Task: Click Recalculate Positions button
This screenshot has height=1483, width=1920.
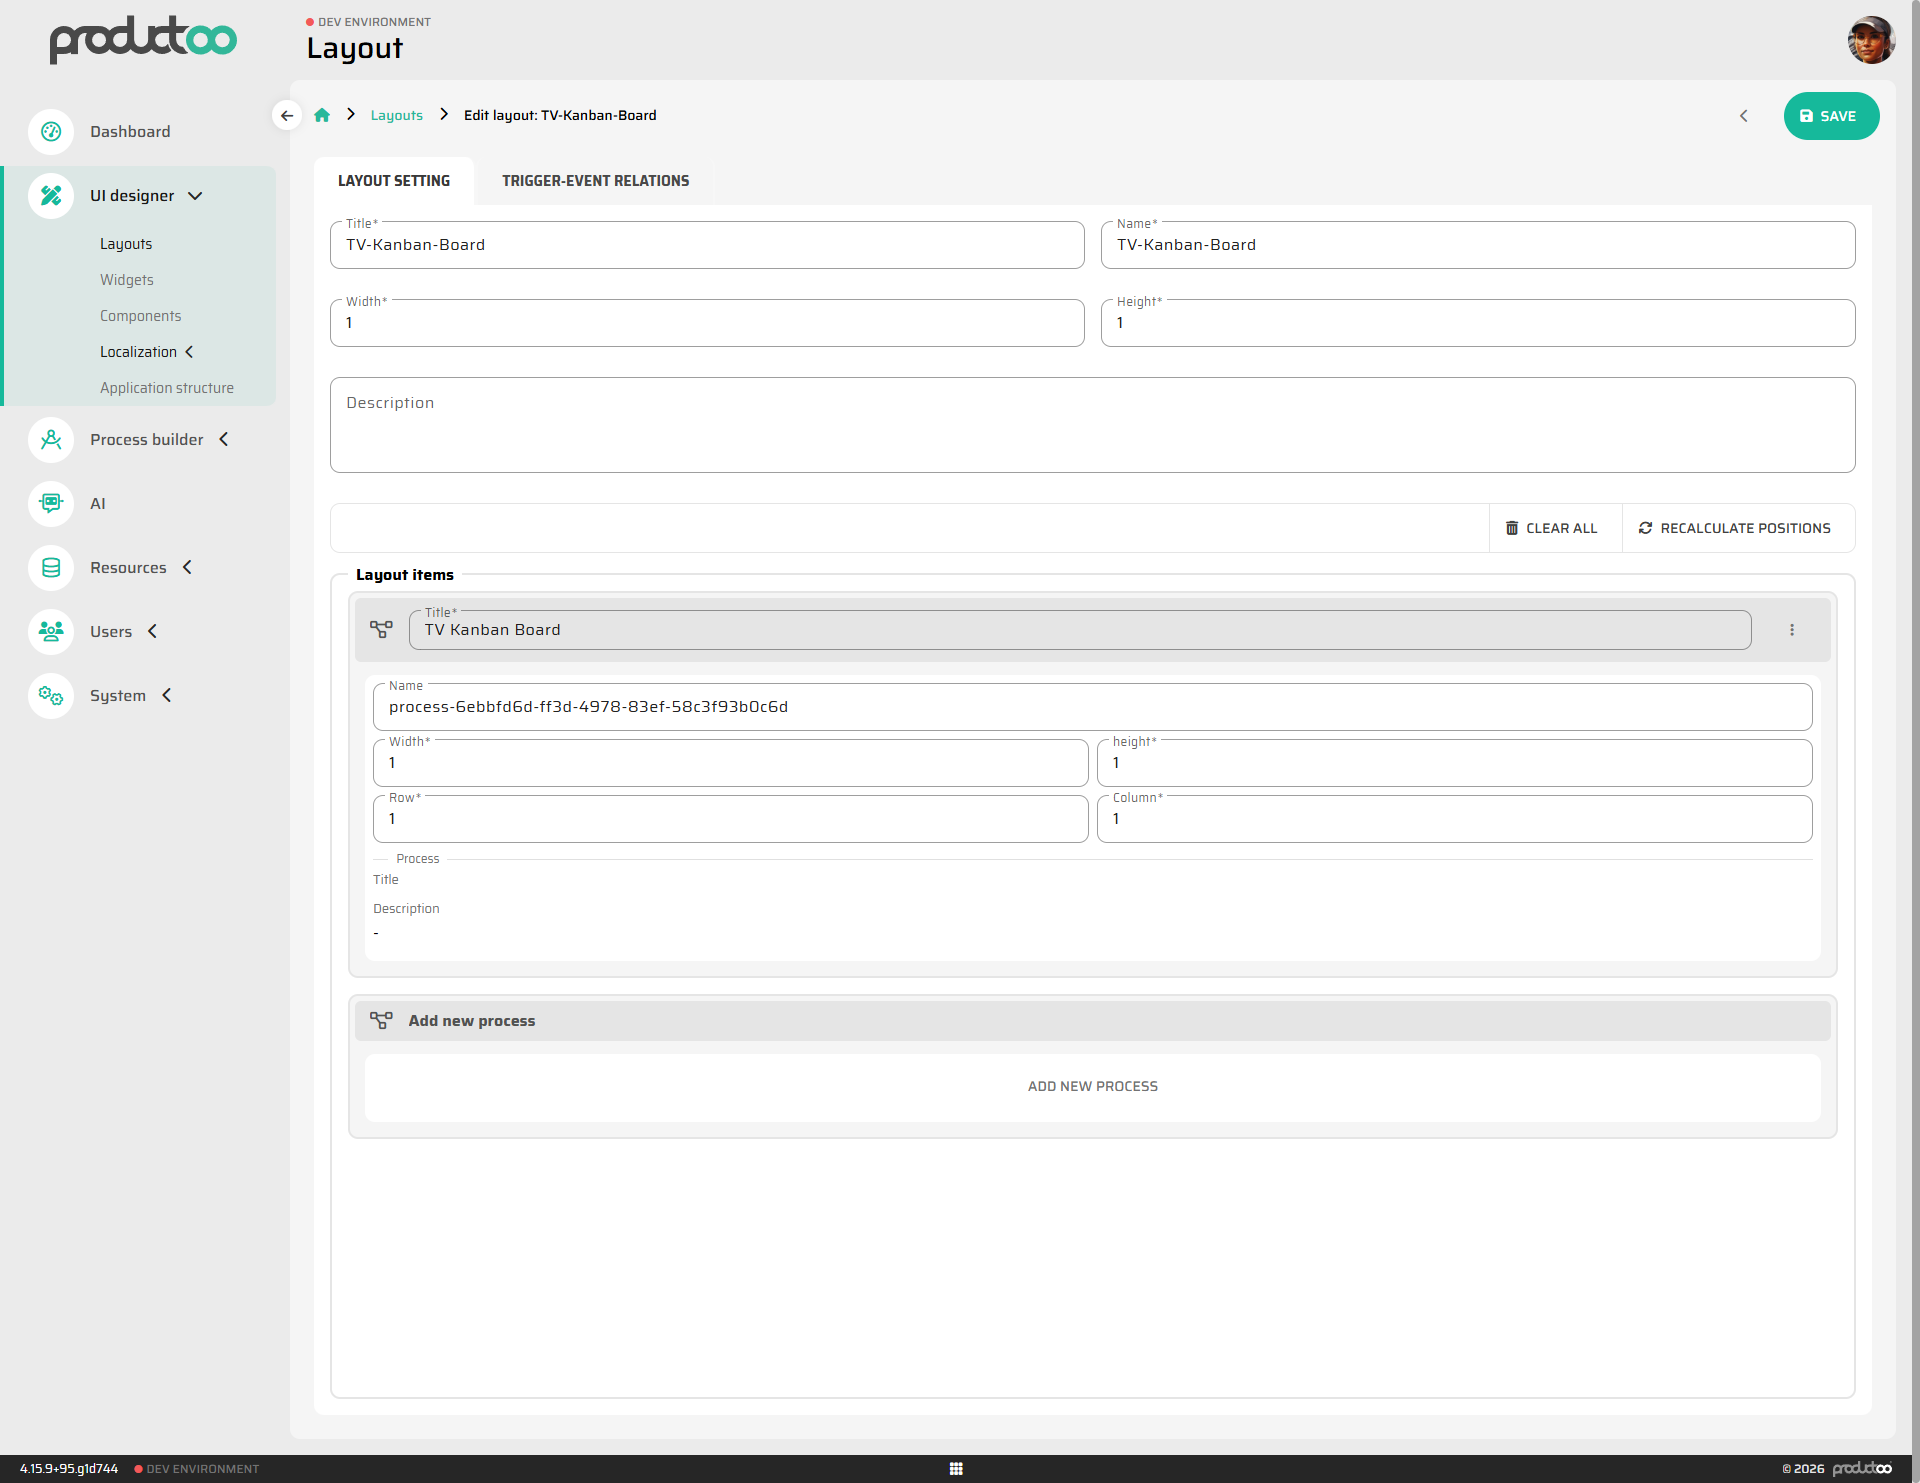Action: pyautogui.click(x=1734, y=528)
